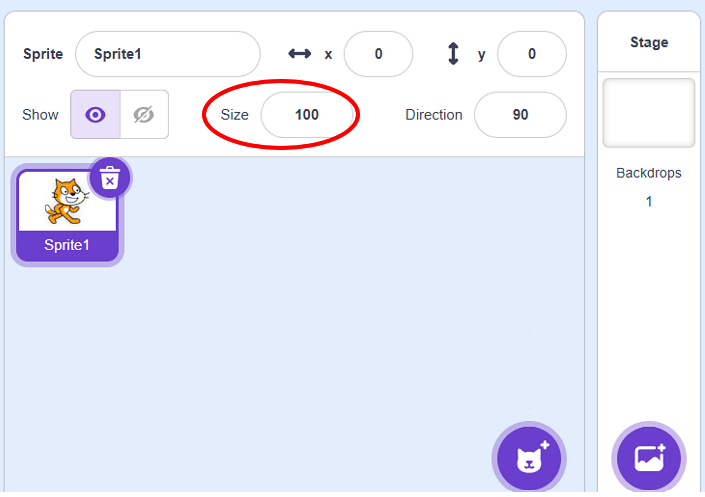Click the 'Sprite' label before the name field
Image resolution: width=705 pixels, height=497 pixels.
click(x=43, y=54)
